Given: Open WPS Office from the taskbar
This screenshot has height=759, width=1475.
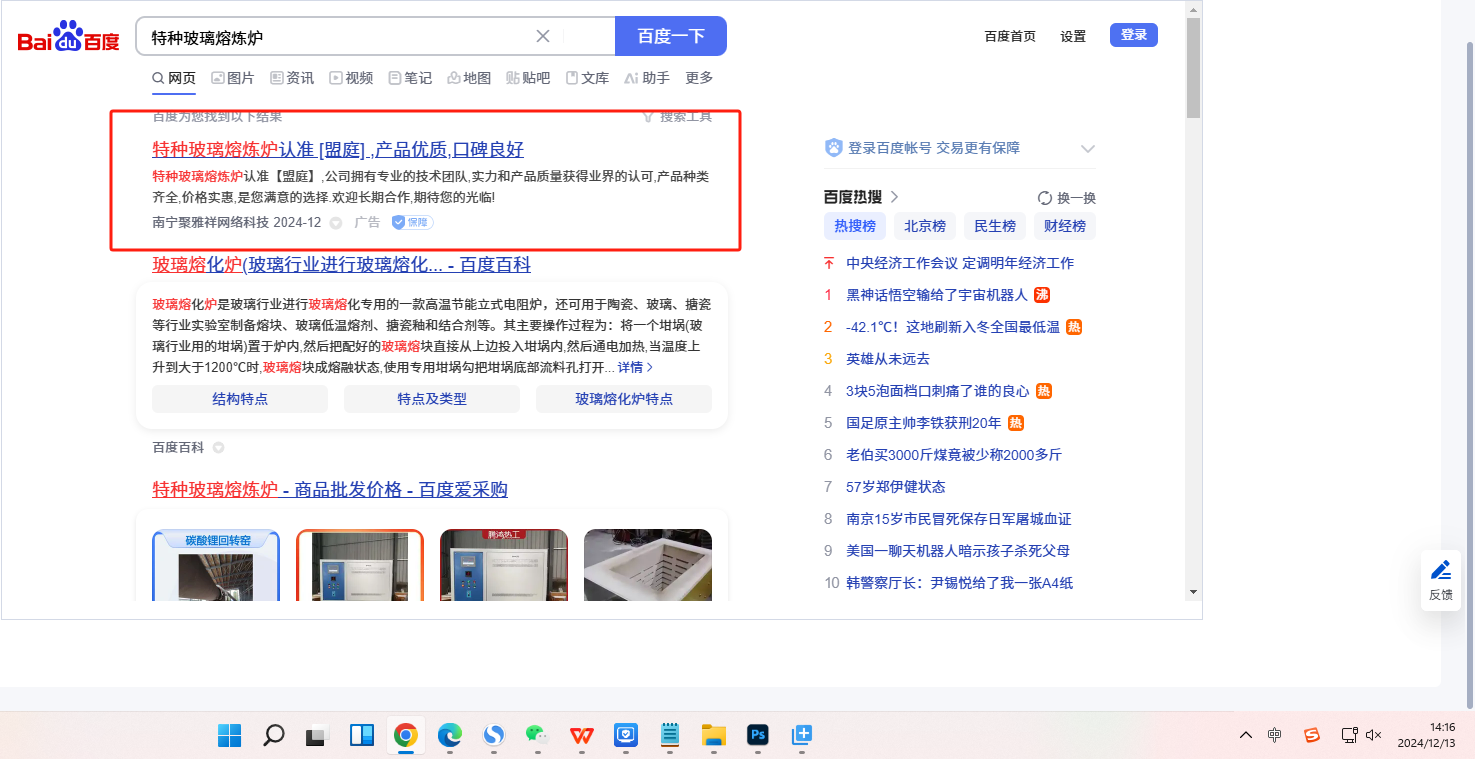Looking at the screenshot, I should click(x=581, y=736).
